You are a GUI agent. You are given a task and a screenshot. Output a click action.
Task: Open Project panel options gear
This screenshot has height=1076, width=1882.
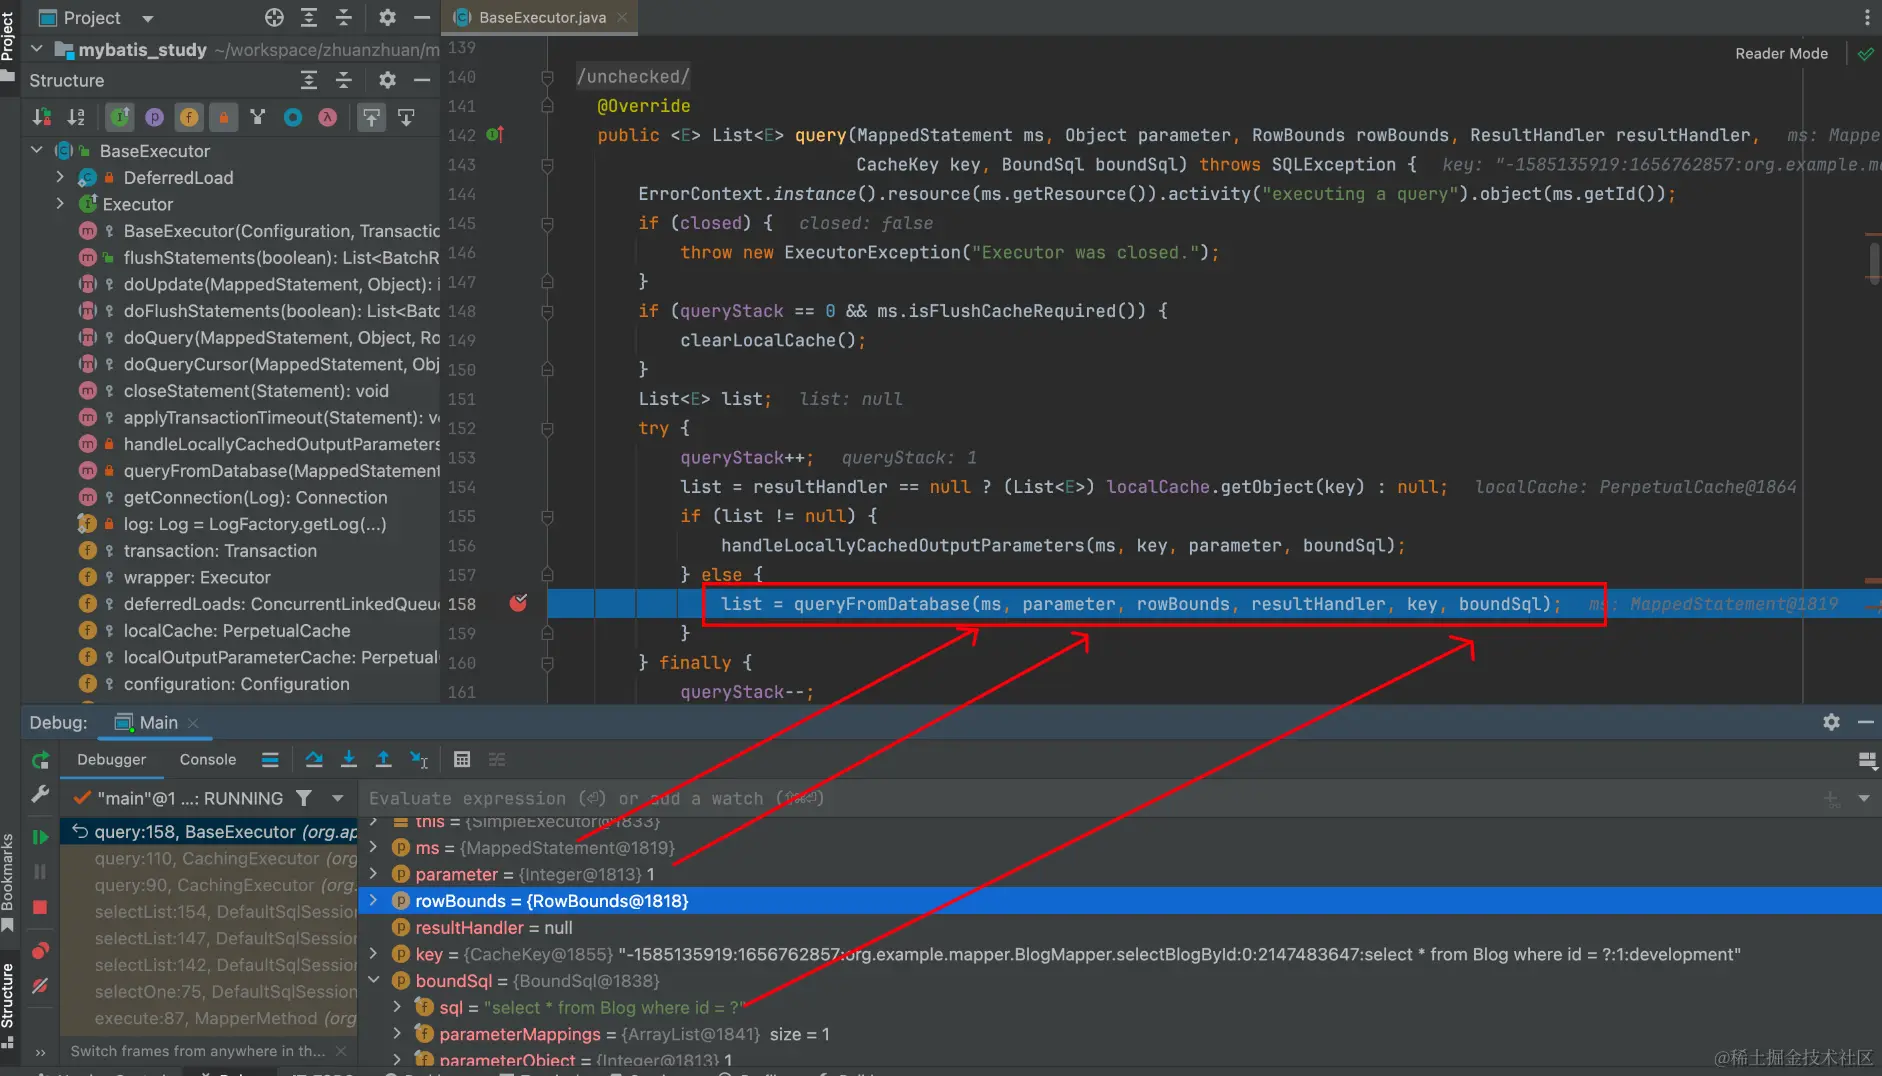[x=387, y=17]
